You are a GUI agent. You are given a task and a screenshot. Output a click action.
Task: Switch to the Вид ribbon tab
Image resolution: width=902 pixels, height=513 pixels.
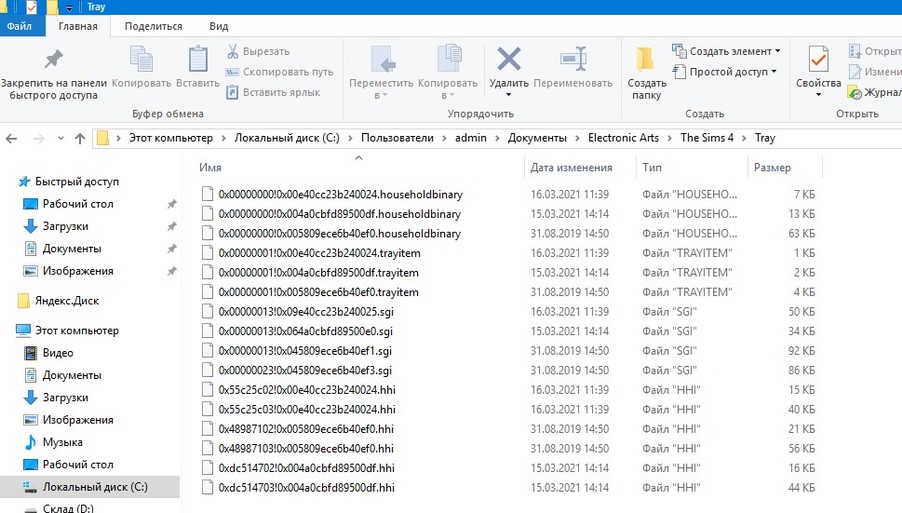(x=217, y=27)
